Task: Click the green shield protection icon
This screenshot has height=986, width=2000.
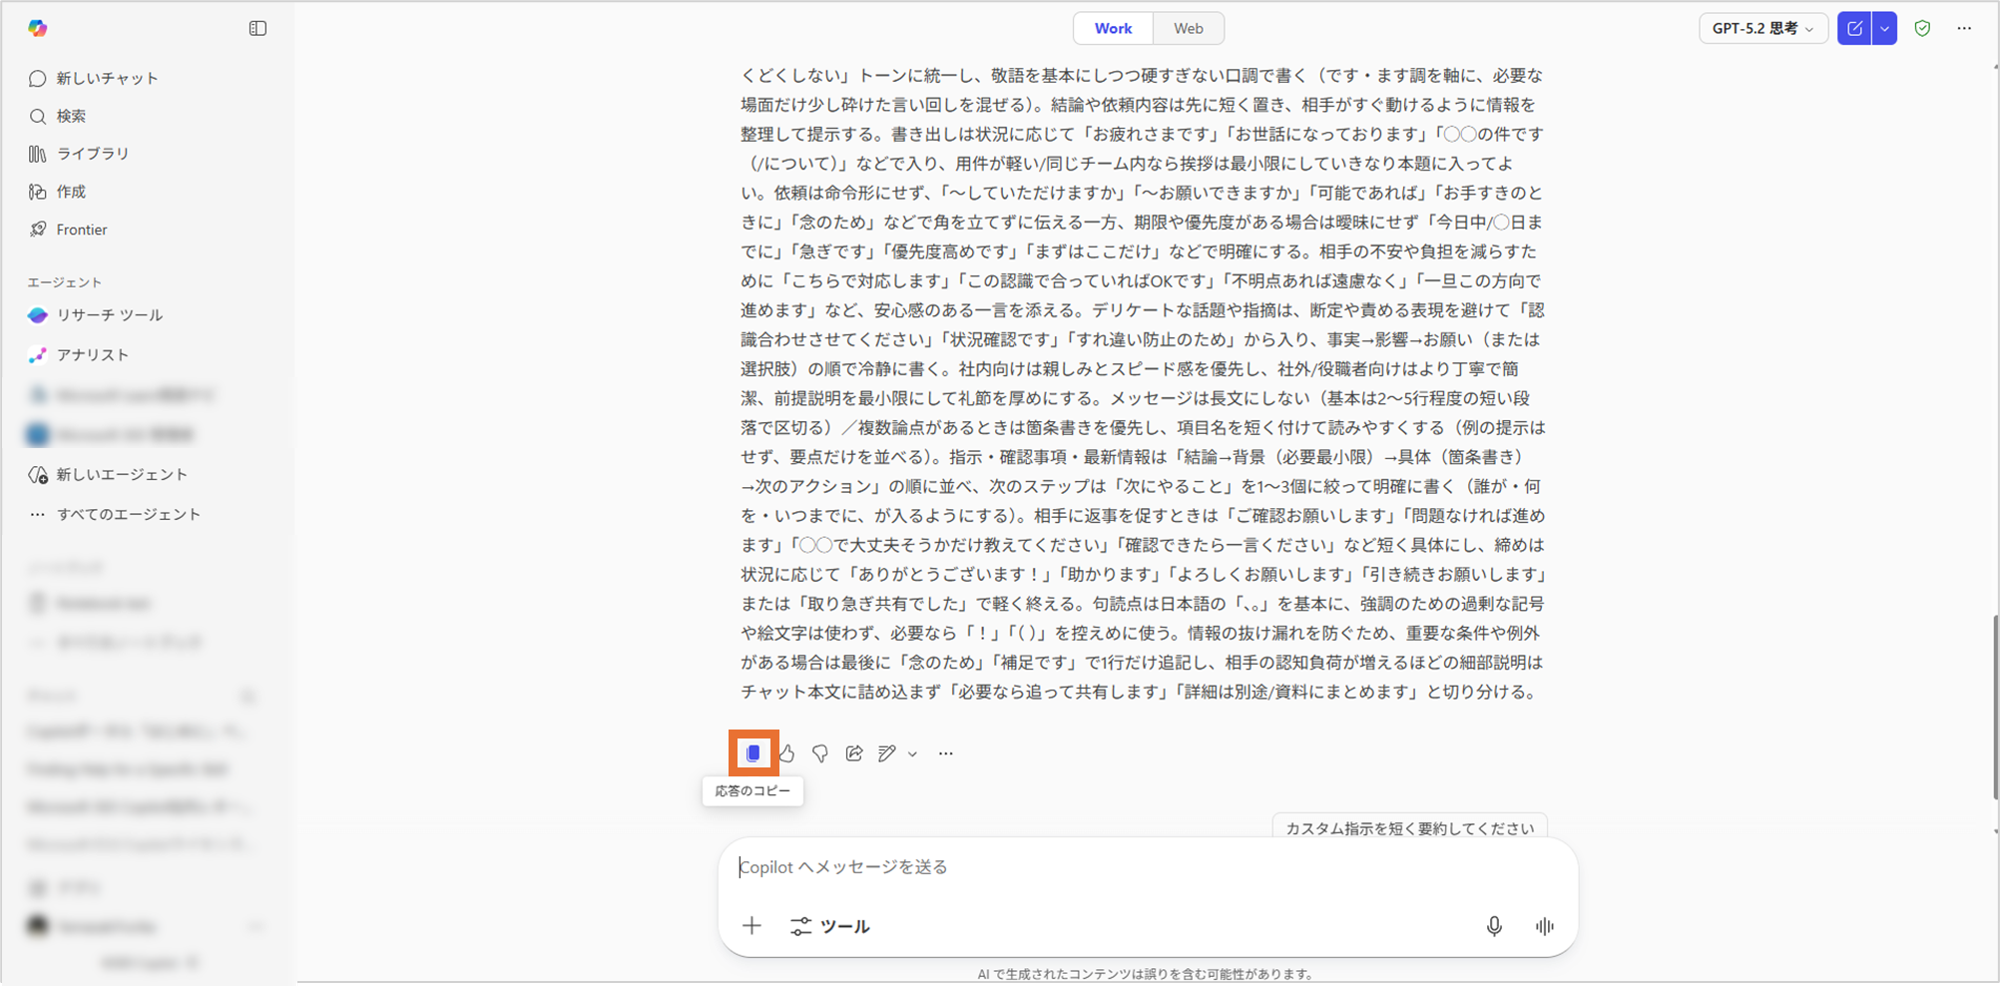Action: pos(1922,28)
